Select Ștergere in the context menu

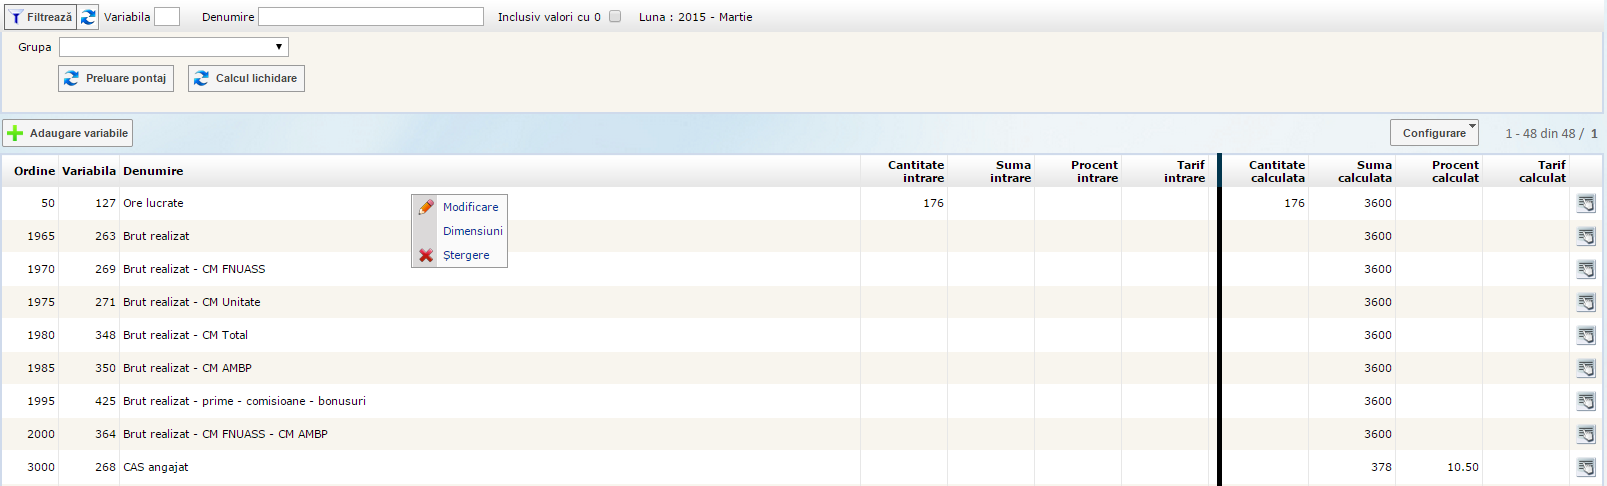466,255
